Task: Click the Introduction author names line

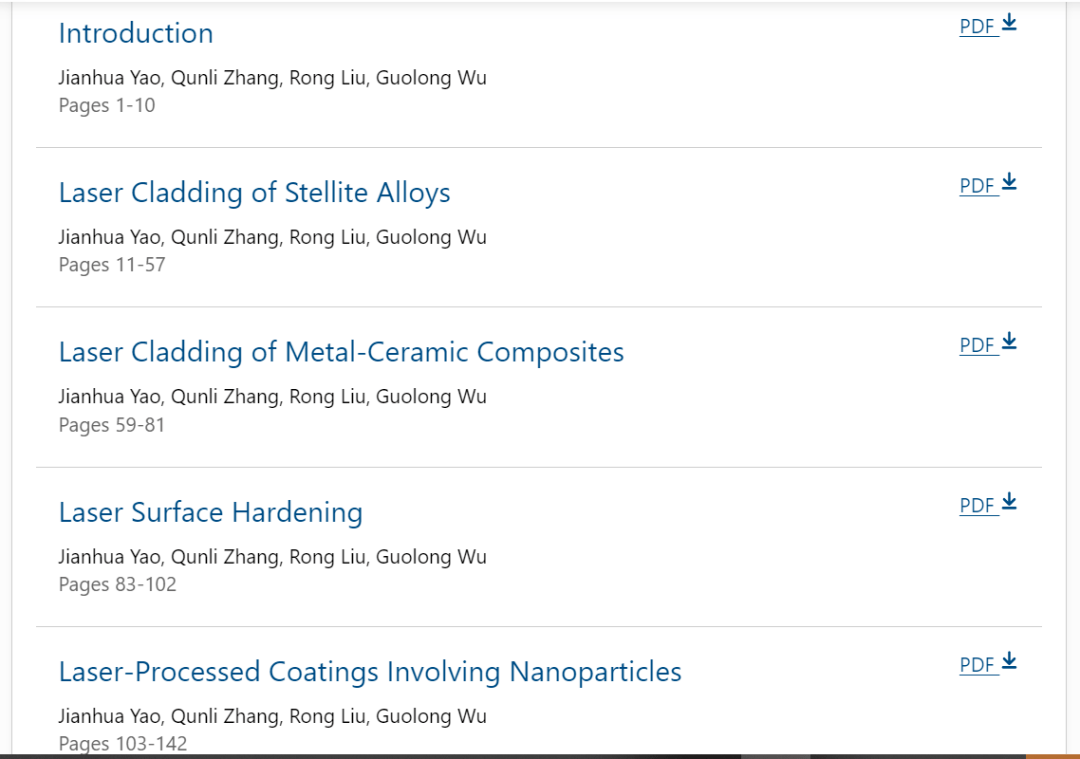Action: point(272,77)
